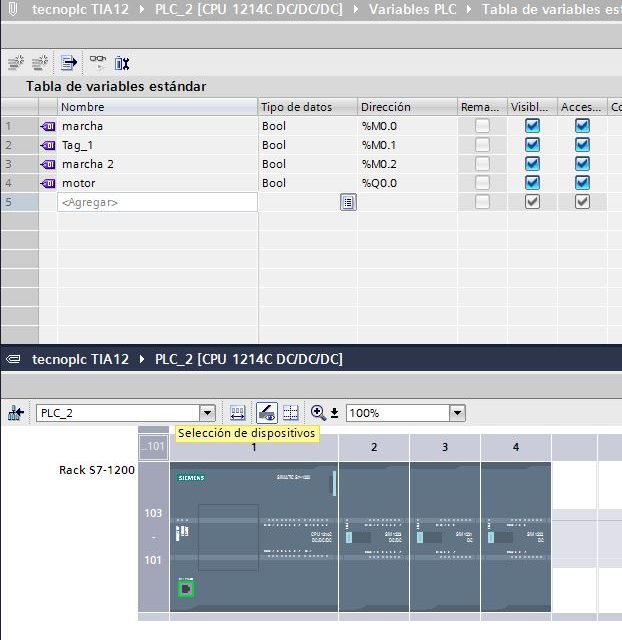
Task: Select row number 3 header
Action: [x=9, y=164]
